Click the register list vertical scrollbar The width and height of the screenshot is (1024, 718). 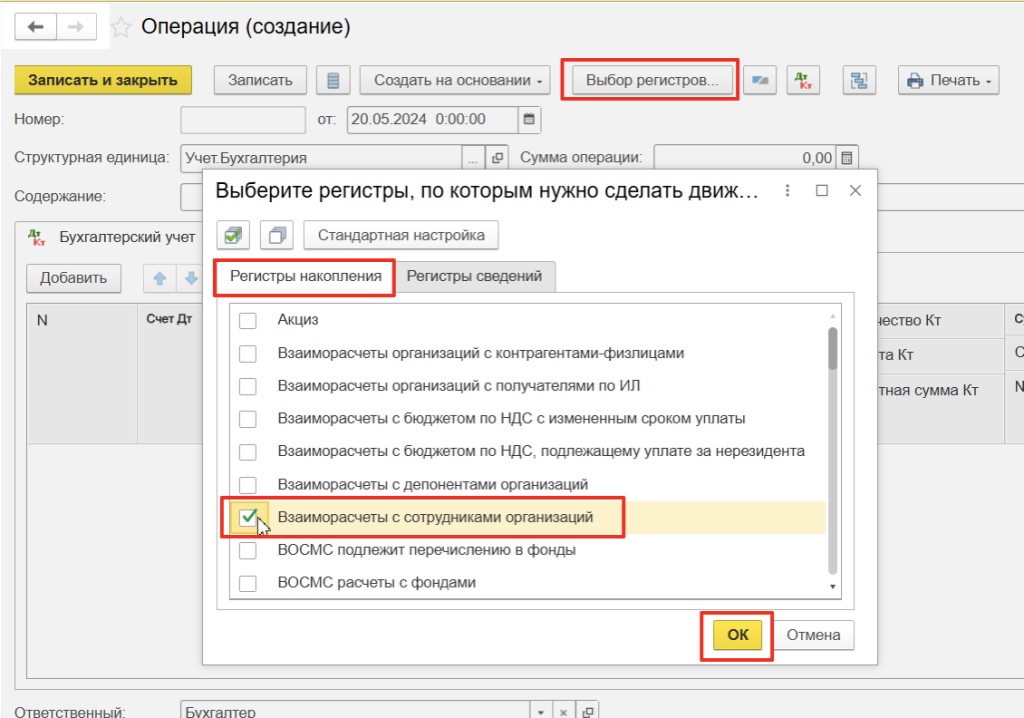[832, 350]
